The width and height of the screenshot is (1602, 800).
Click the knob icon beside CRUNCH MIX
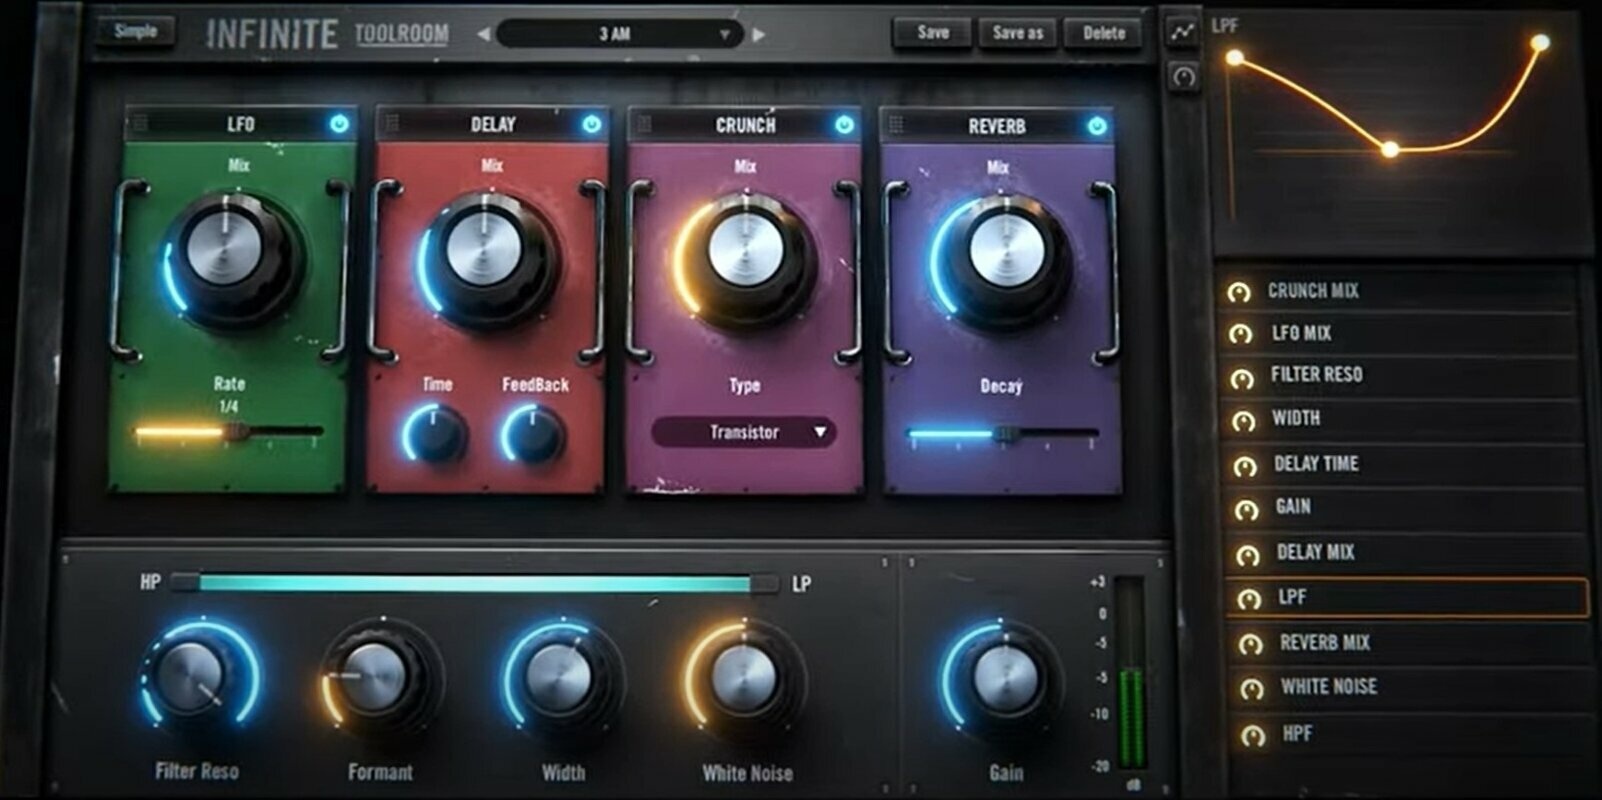1238,292
